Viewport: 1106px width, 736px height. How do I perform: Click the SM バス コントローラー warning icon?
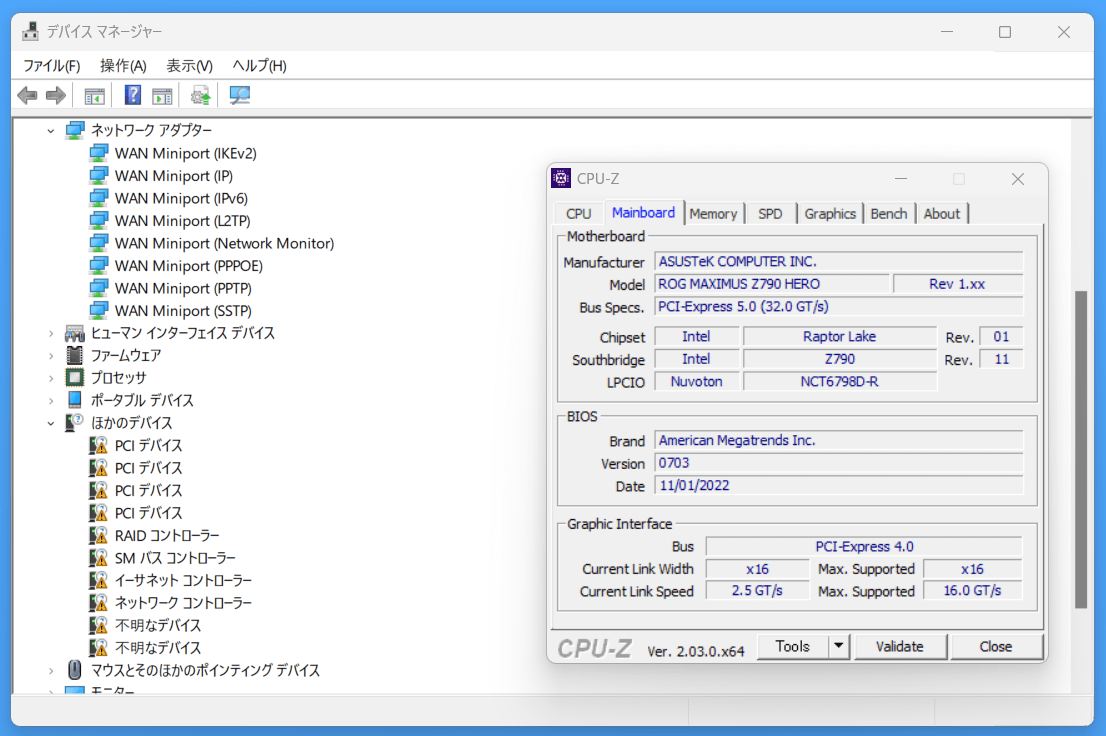point(99,558)
